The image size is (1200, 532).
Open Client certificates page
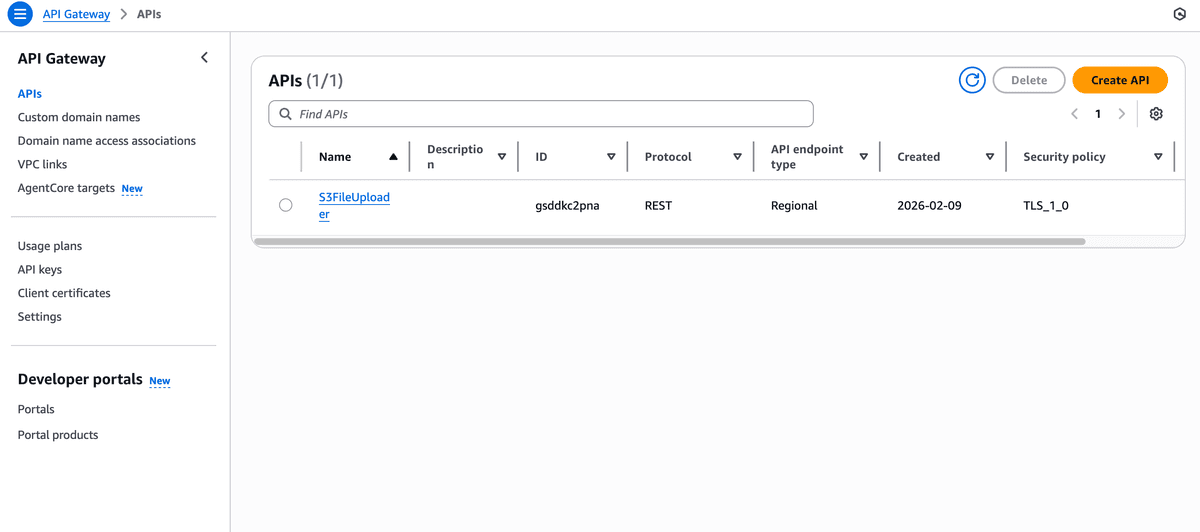point(64,293)
